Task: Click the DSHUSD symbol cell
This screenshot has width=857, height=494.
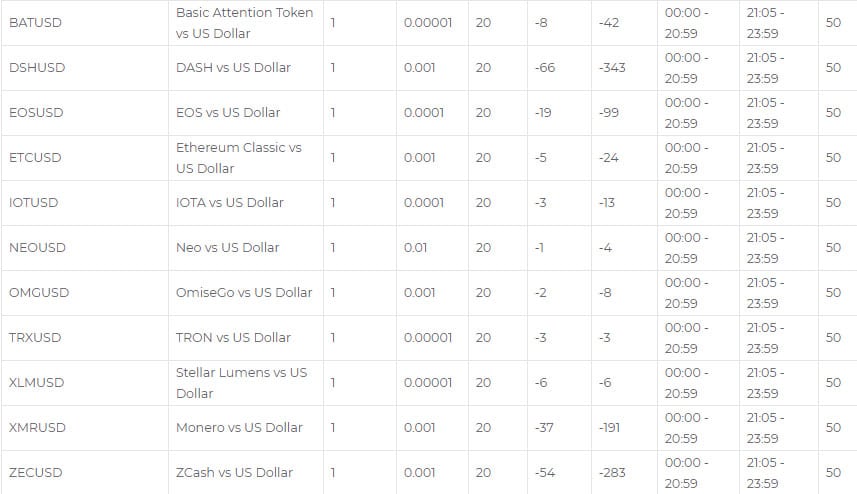Action: tap(36, 67)
